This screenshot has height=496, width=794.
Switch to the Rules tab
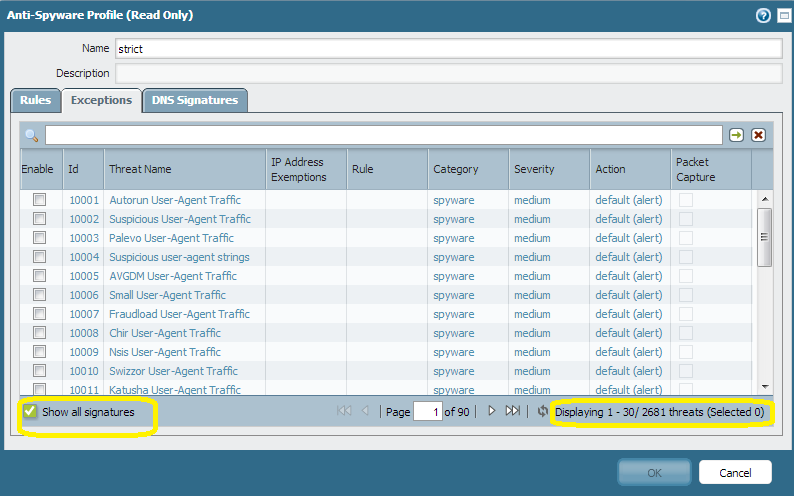tap(35, 100)
